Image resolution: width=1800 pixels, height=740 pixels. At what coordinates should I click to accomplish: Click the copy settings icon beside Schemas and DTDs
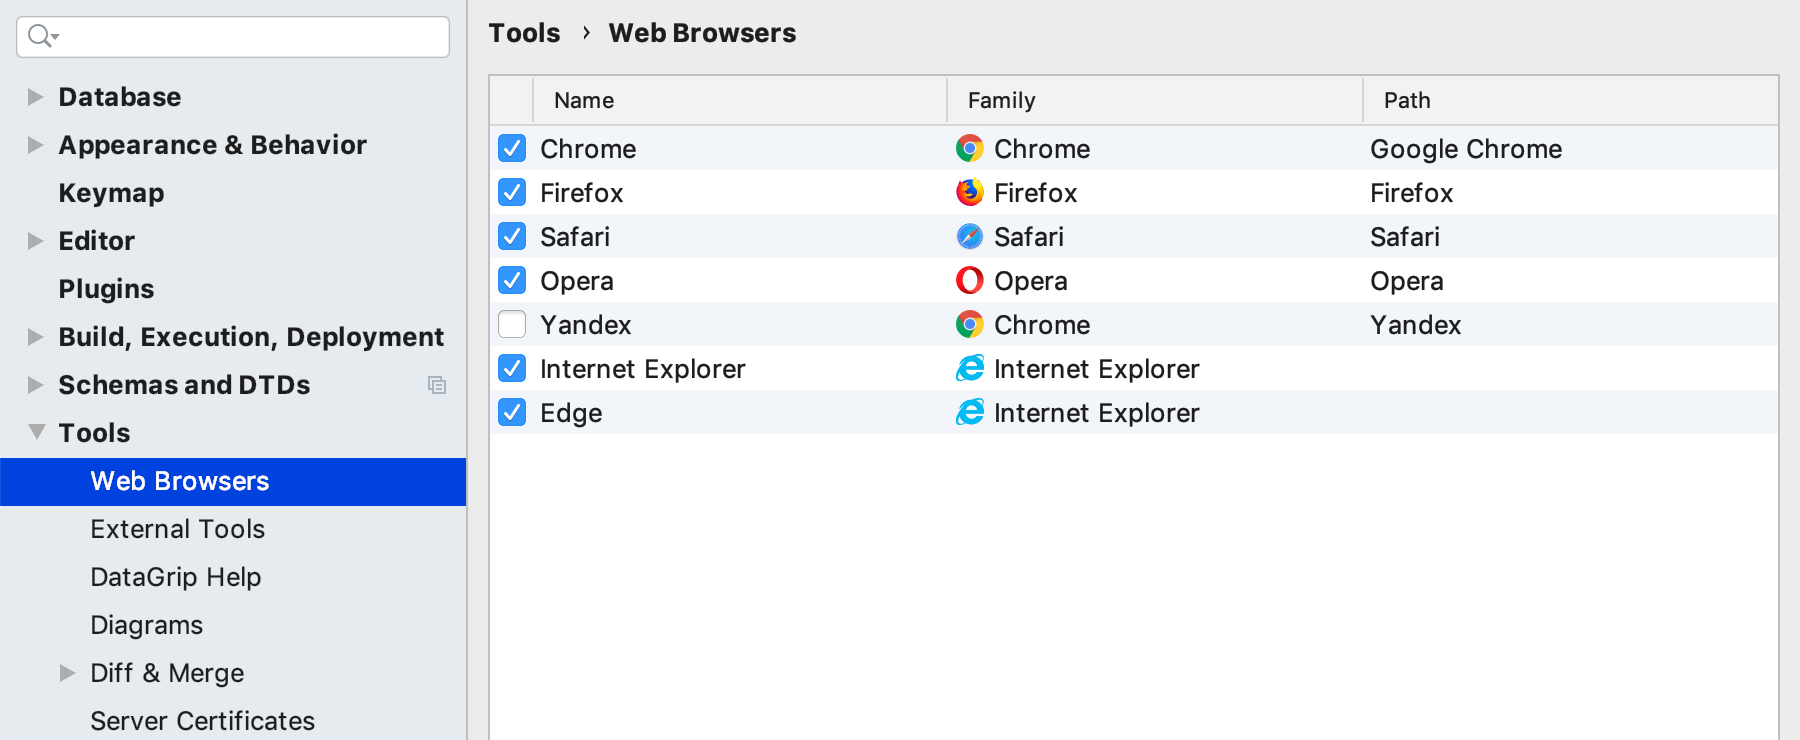tap(437, 385)
